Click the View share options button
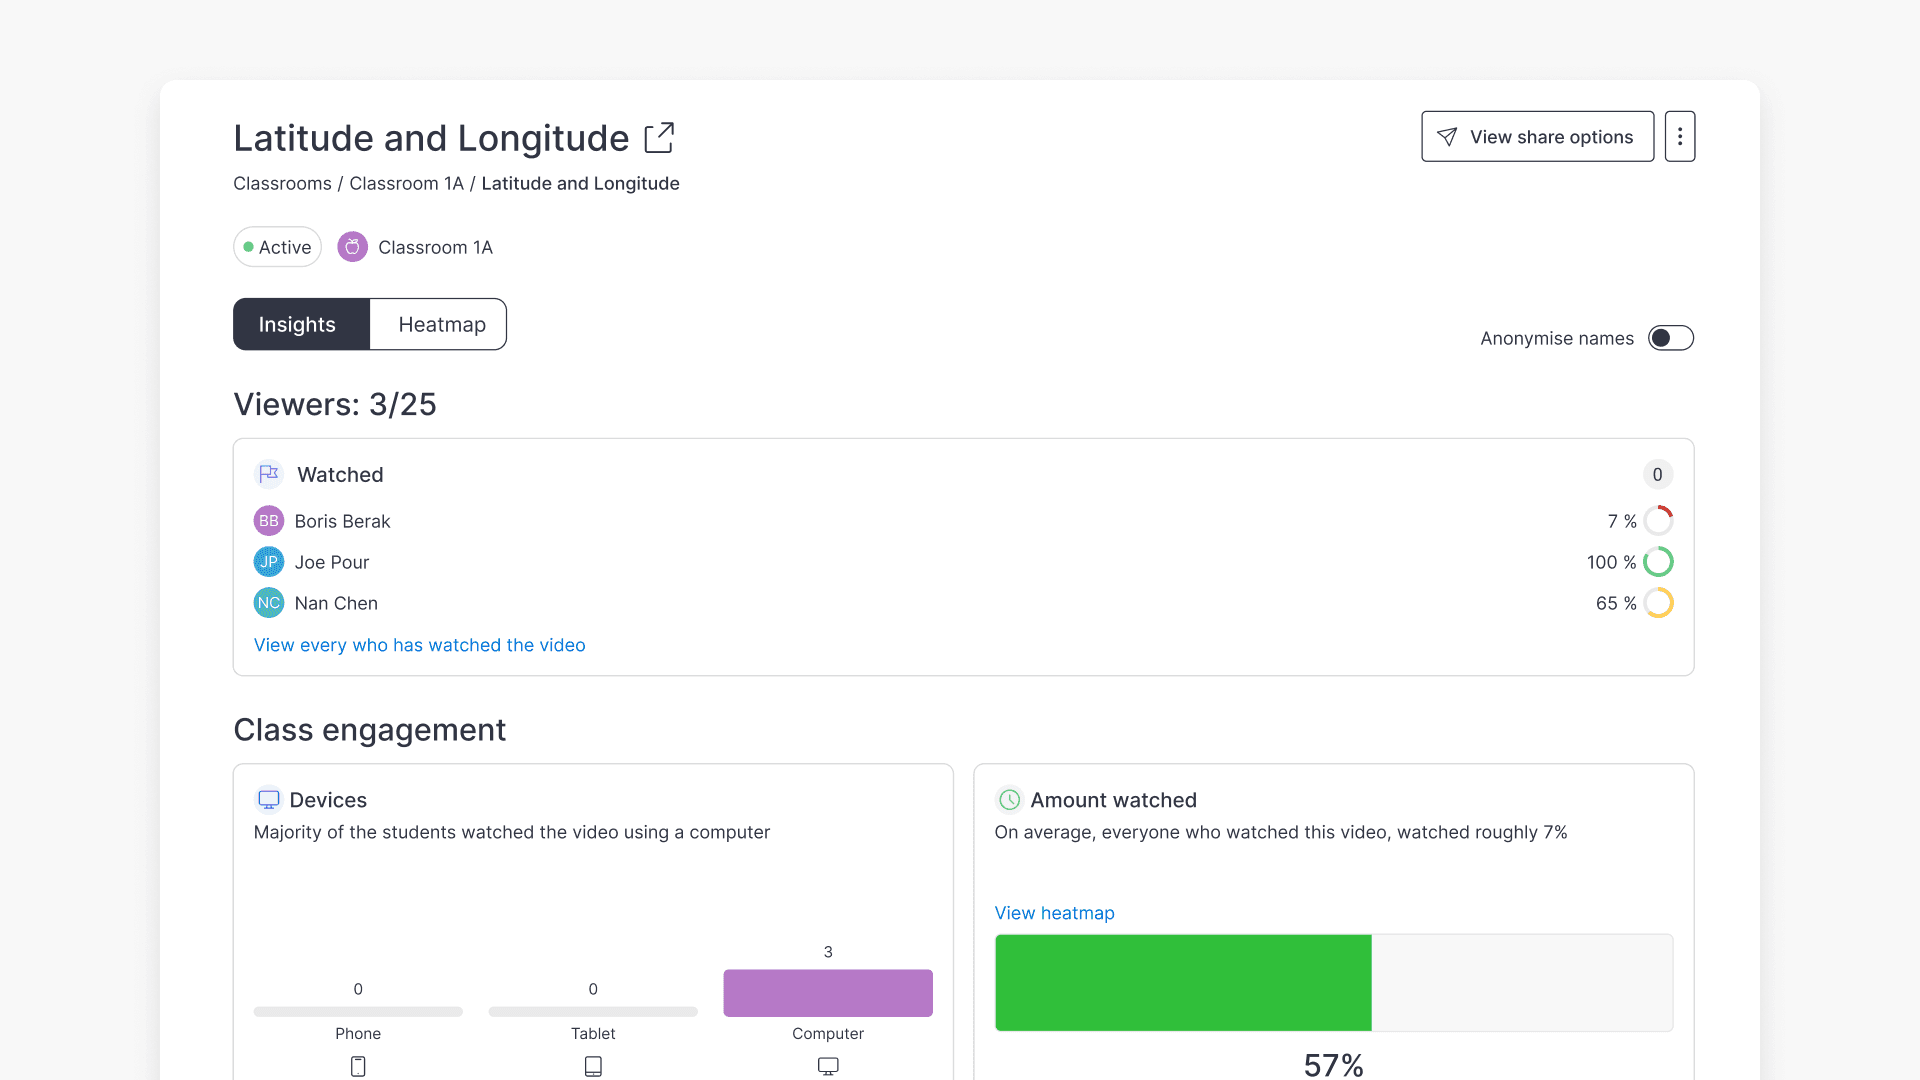 point(1537,136)
